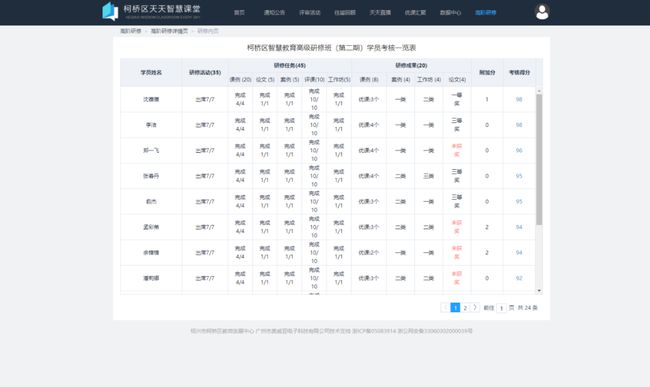Click the blue book logo icon

pyautogui.click(x=110, y=11)
